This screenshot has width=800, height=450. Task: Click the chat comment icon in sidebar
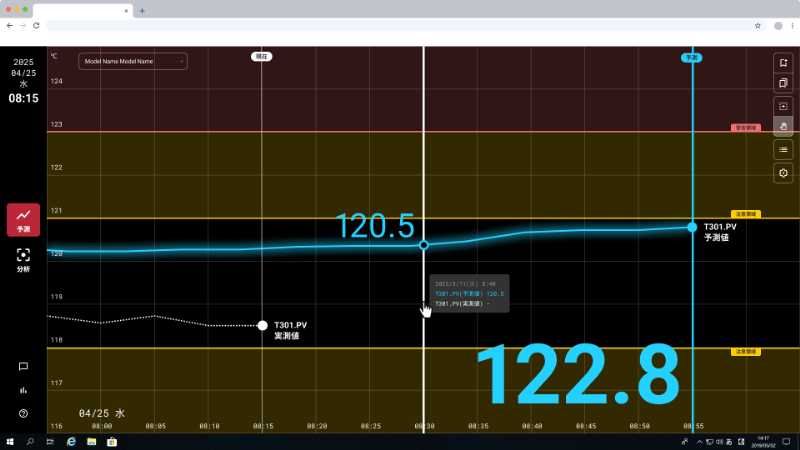tap(23, 367)
